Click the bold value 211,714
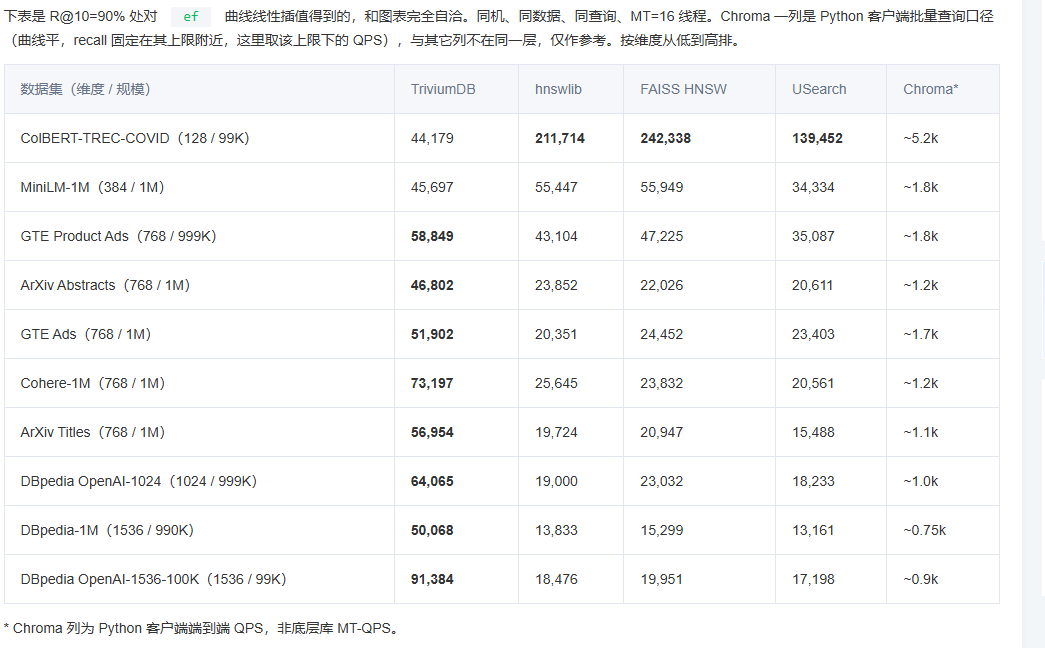The image size is (1045, 648). [560, 138]
